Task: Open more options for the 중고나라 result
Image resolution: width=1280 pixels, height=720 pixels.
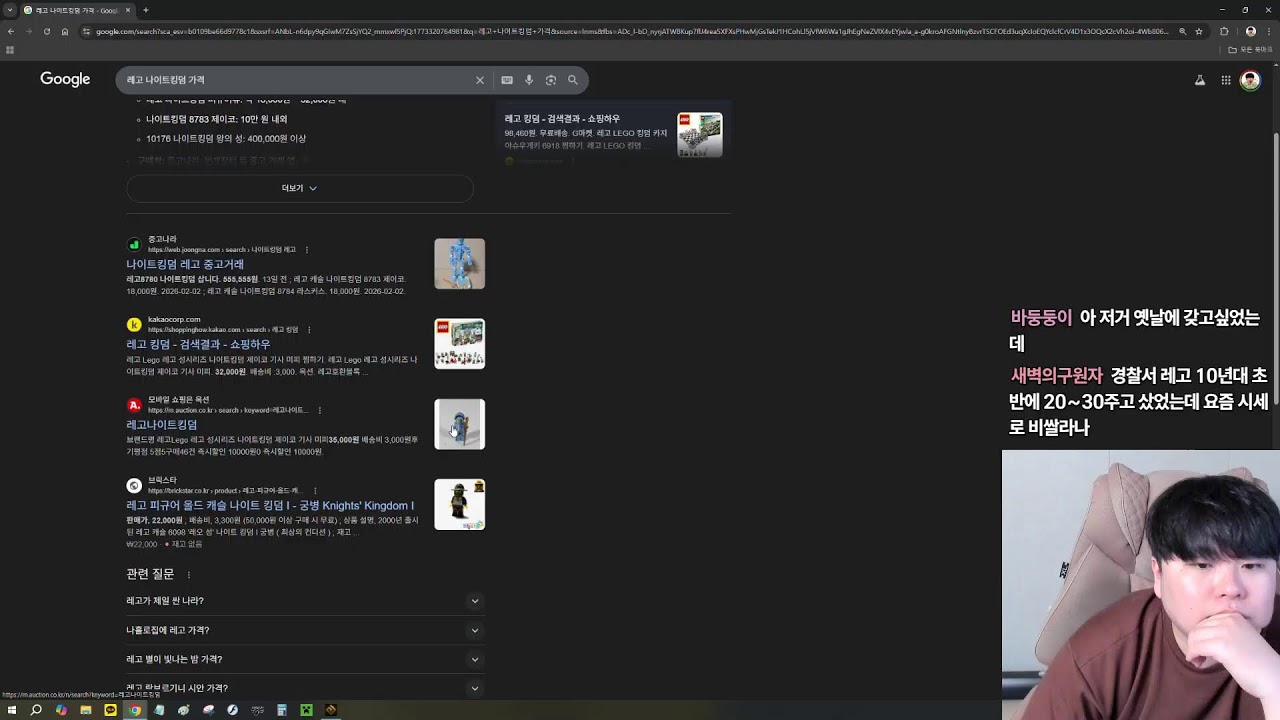Action: 307,250
